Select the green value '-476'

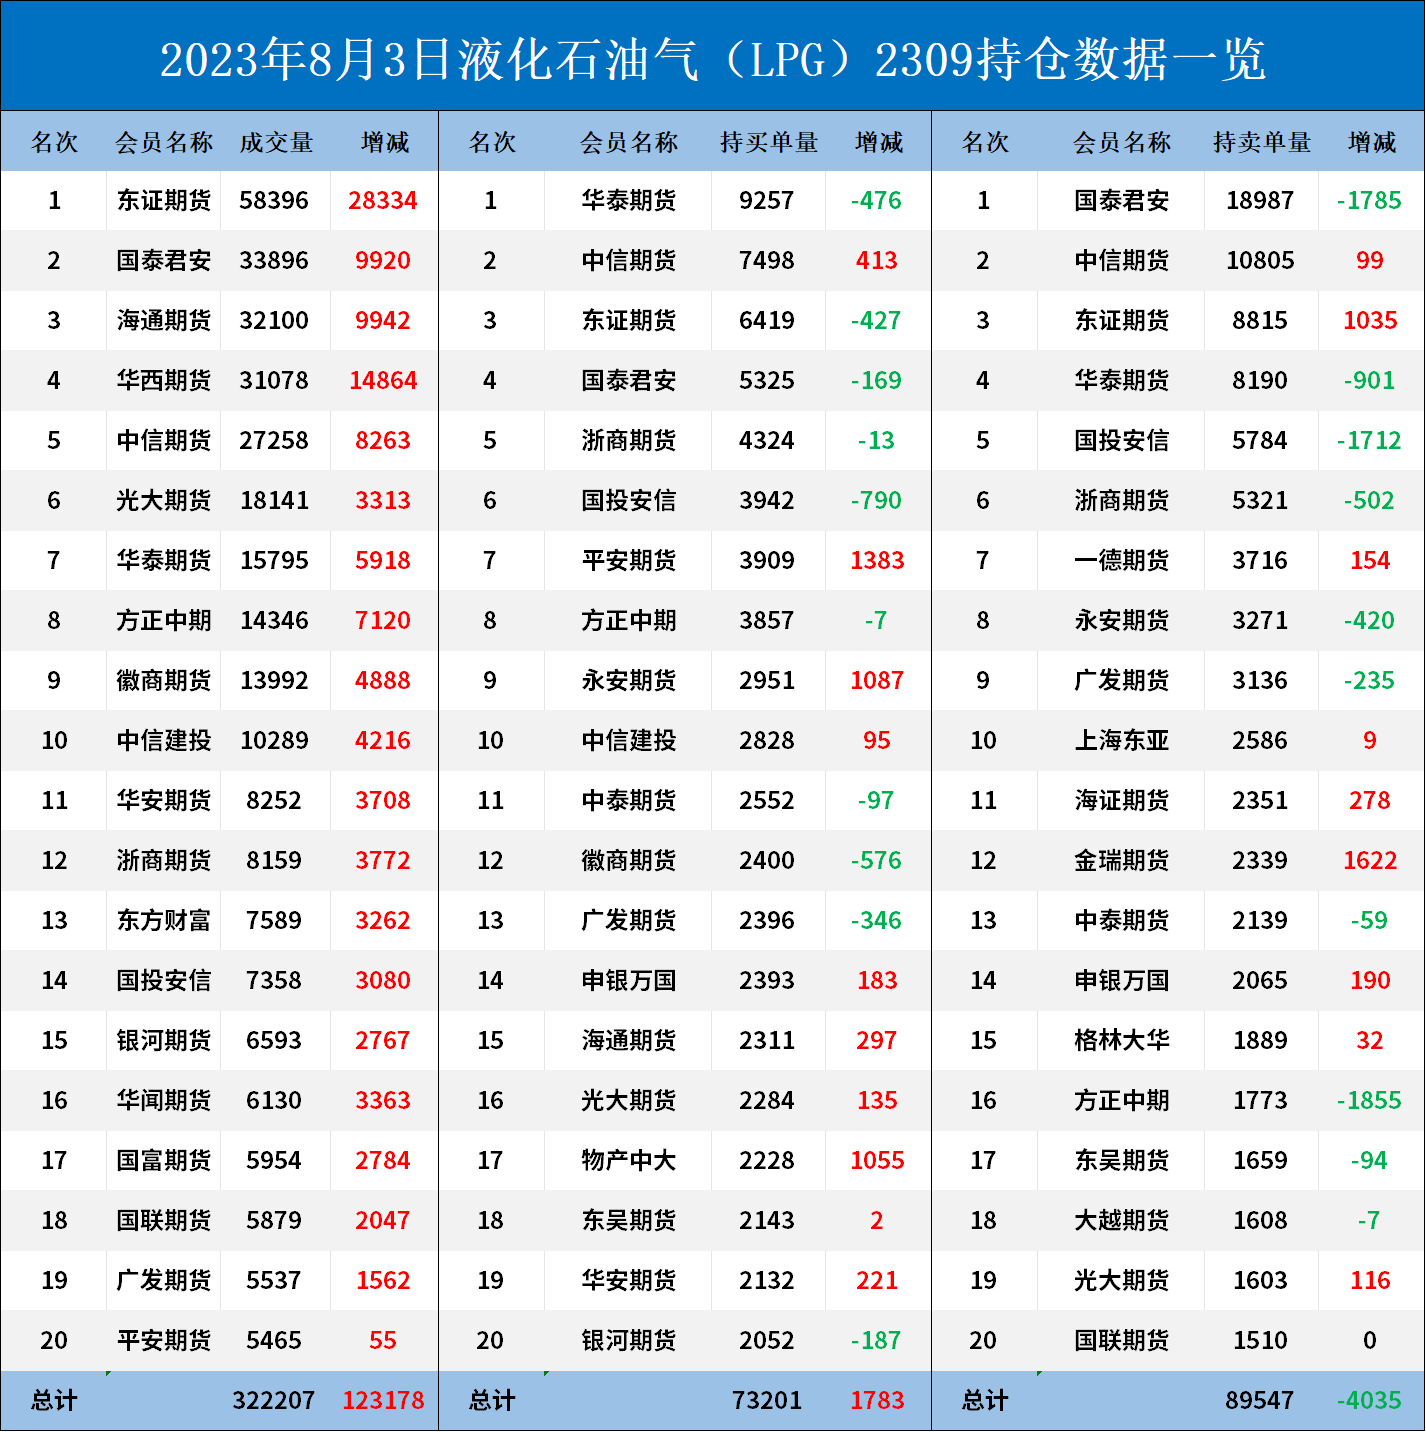[x=876, y=201]
